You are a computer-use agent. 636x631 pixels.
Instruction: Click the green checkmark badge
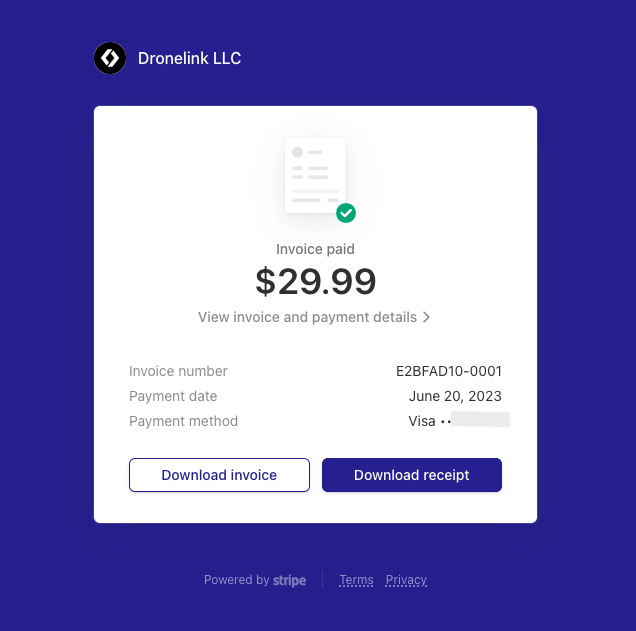[346, 213]
